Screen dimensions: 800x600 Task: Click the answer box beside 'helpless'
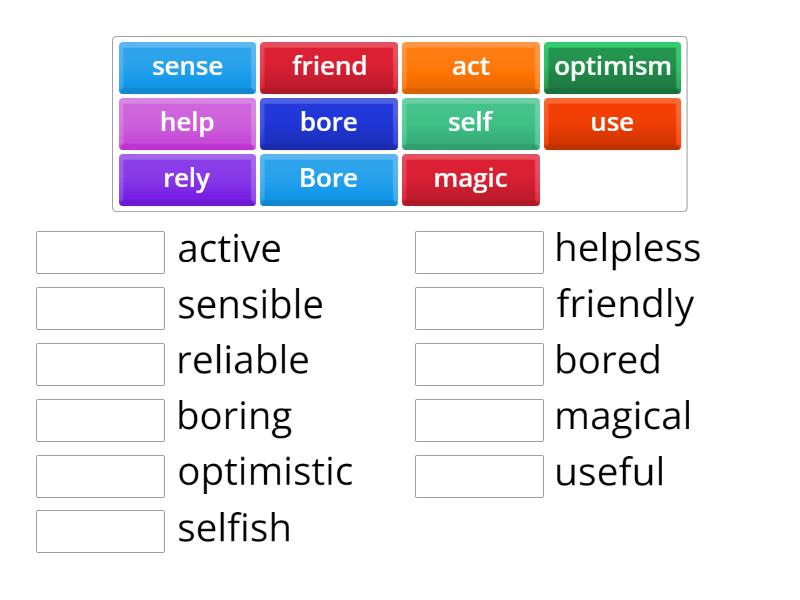tap(479, 252)
